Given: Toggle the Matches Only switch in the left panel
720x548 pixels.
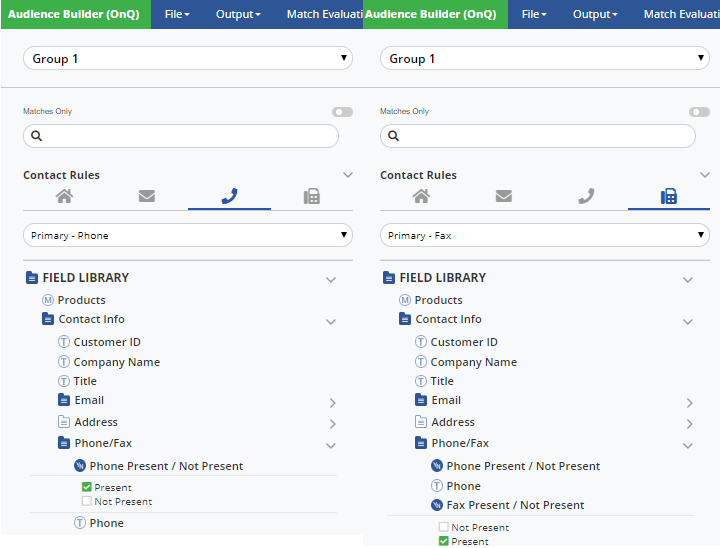Looking at the screenshot, I should click(342, 112).
